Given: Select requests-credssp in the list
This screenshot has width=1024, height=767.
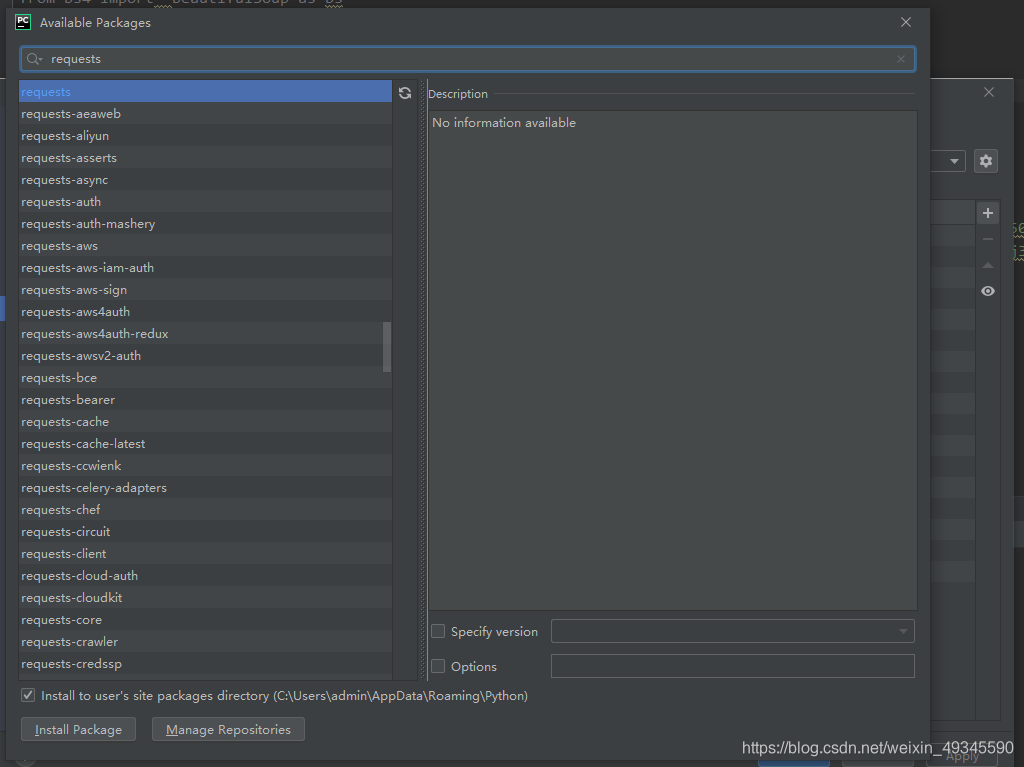Looking at the screenshot, I should [x=205, y=664].
